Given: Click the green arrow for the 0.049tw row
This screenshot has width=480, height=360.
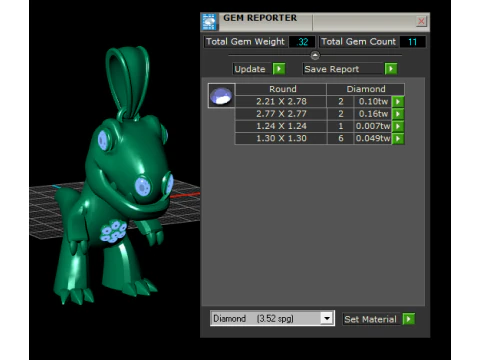Looking at the screenshot, I should click(x=398, y=138).
